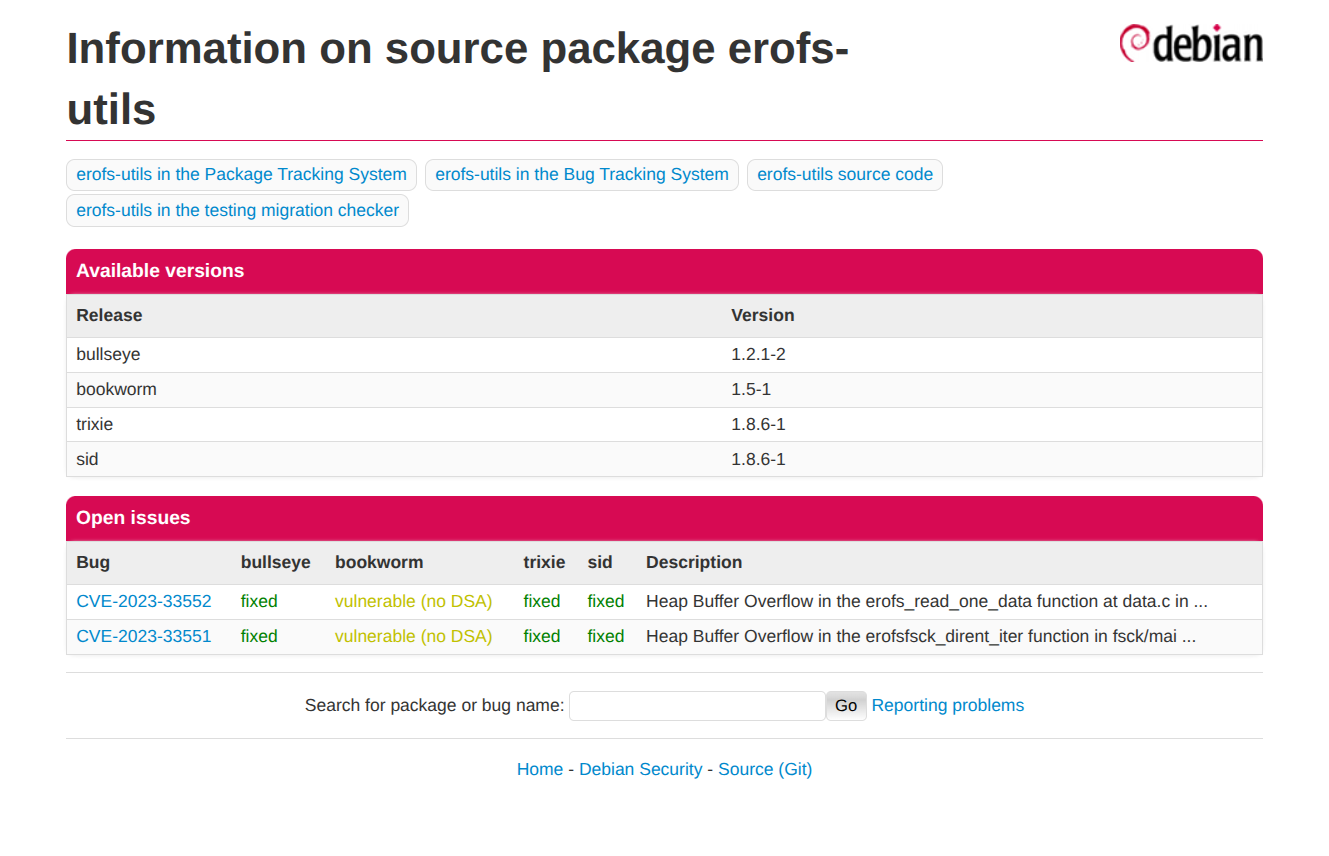
Task: Open CVE-2023-33552 bug page
Action: click(x=144, y=602)
